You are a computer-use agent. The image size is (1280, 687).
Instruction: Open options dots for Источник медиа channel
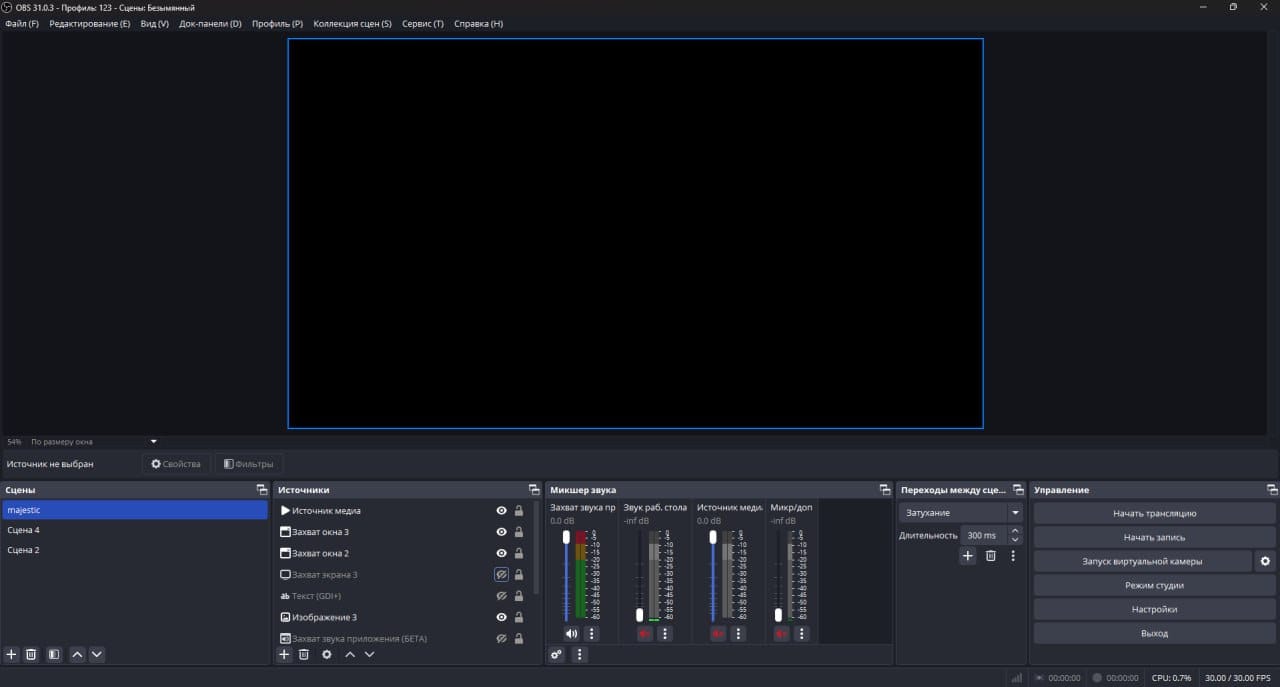pyautogui.click(x=739, y=633)
